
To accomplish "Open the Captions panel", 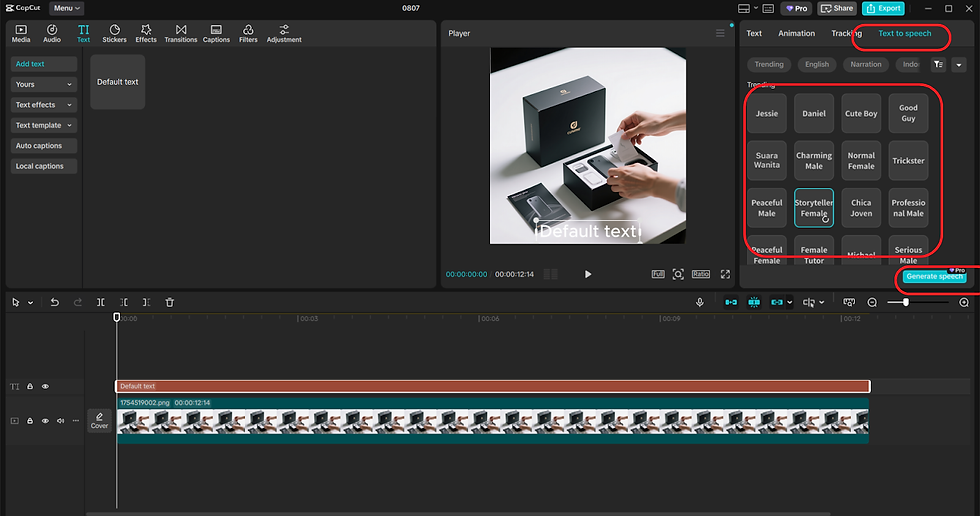I will (x=216, y=34).
